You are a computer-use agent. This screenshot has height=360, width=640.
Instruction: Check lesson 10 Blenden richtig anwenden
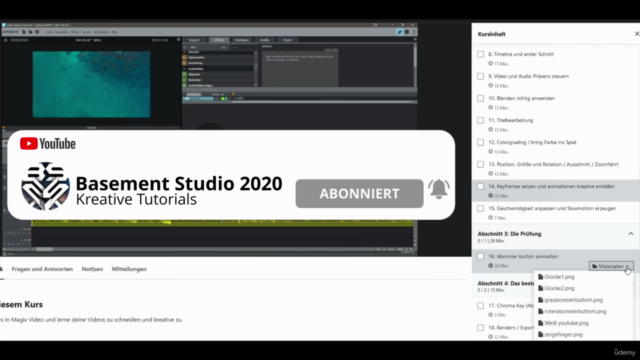(x=480, y=98)
